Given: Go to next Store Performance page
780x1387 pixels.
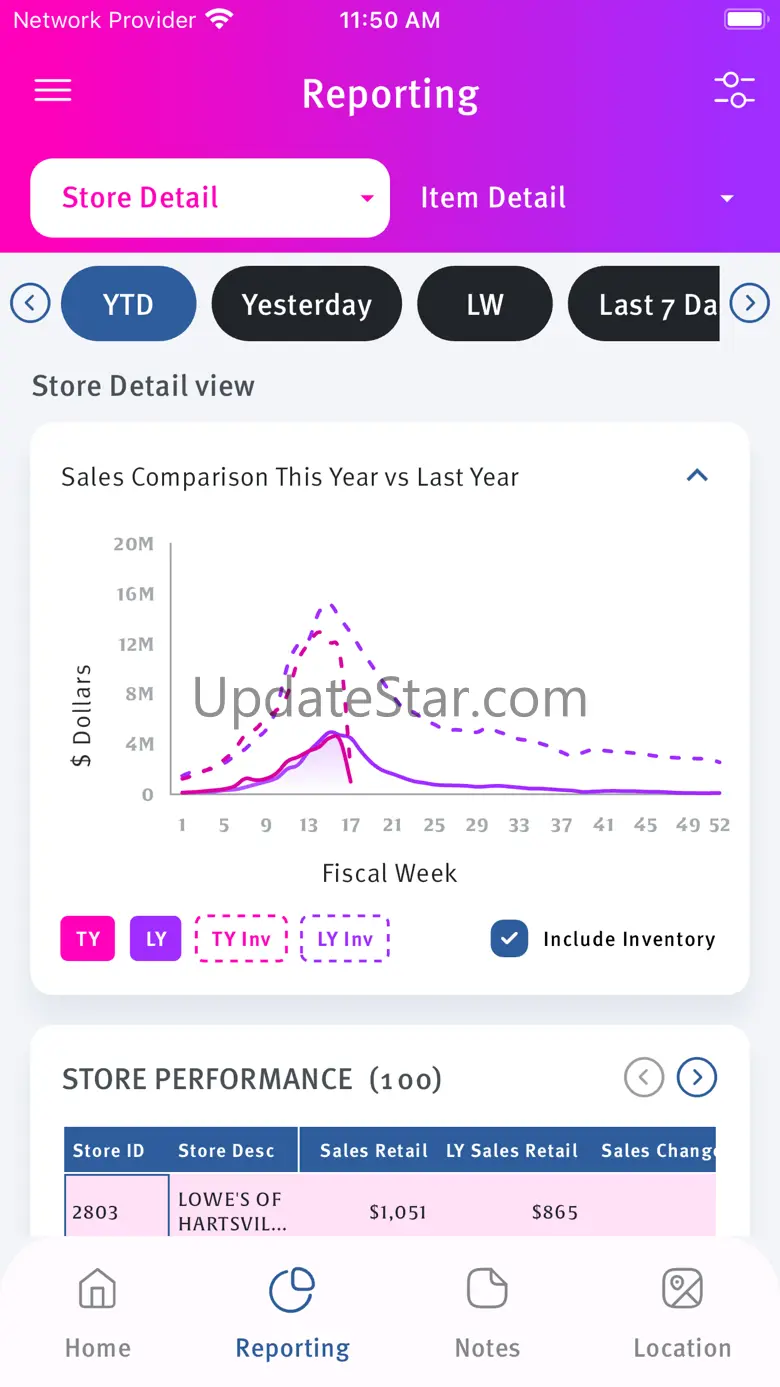Looking at the screenshot, I should [697, 1077].
